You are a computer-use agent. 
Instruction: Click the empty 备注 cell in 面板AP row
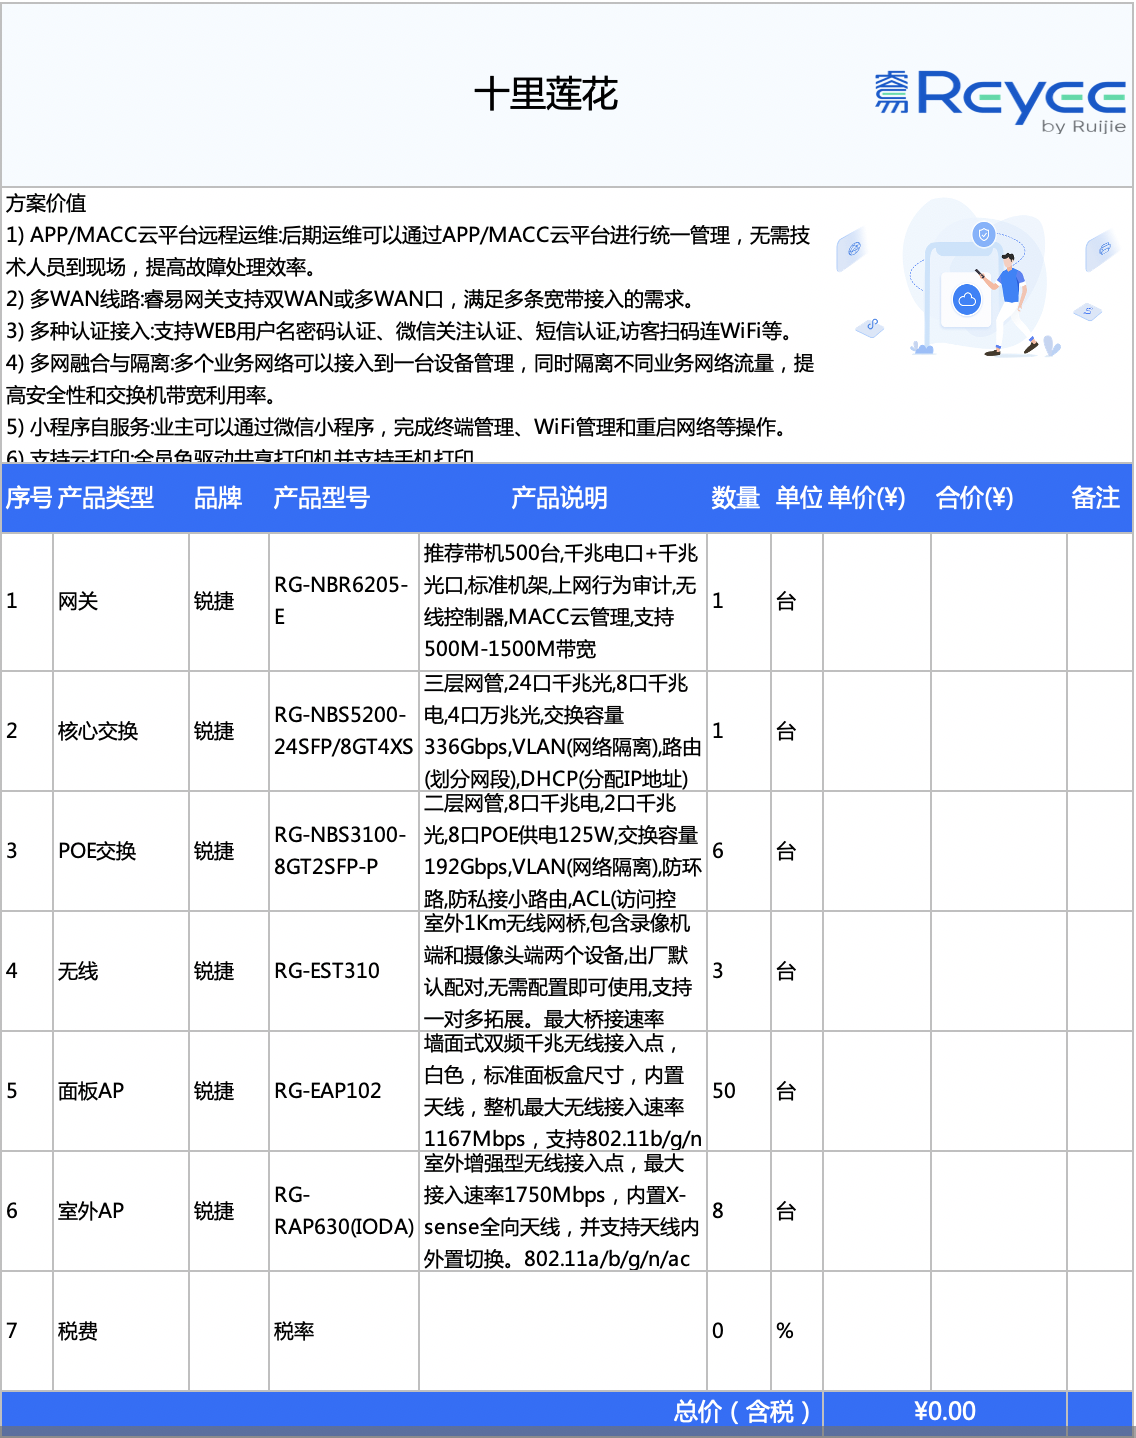[x=1099, y=1091]
